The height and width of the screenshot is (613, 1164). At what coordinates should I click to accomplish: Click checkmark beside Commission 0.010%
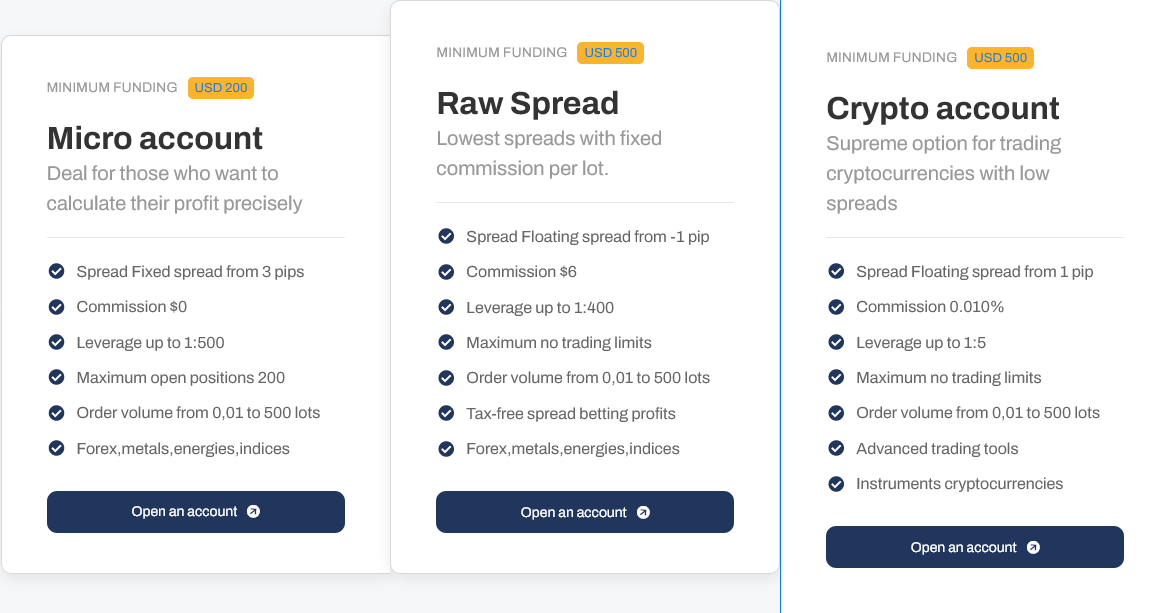(x=836, y=306)
